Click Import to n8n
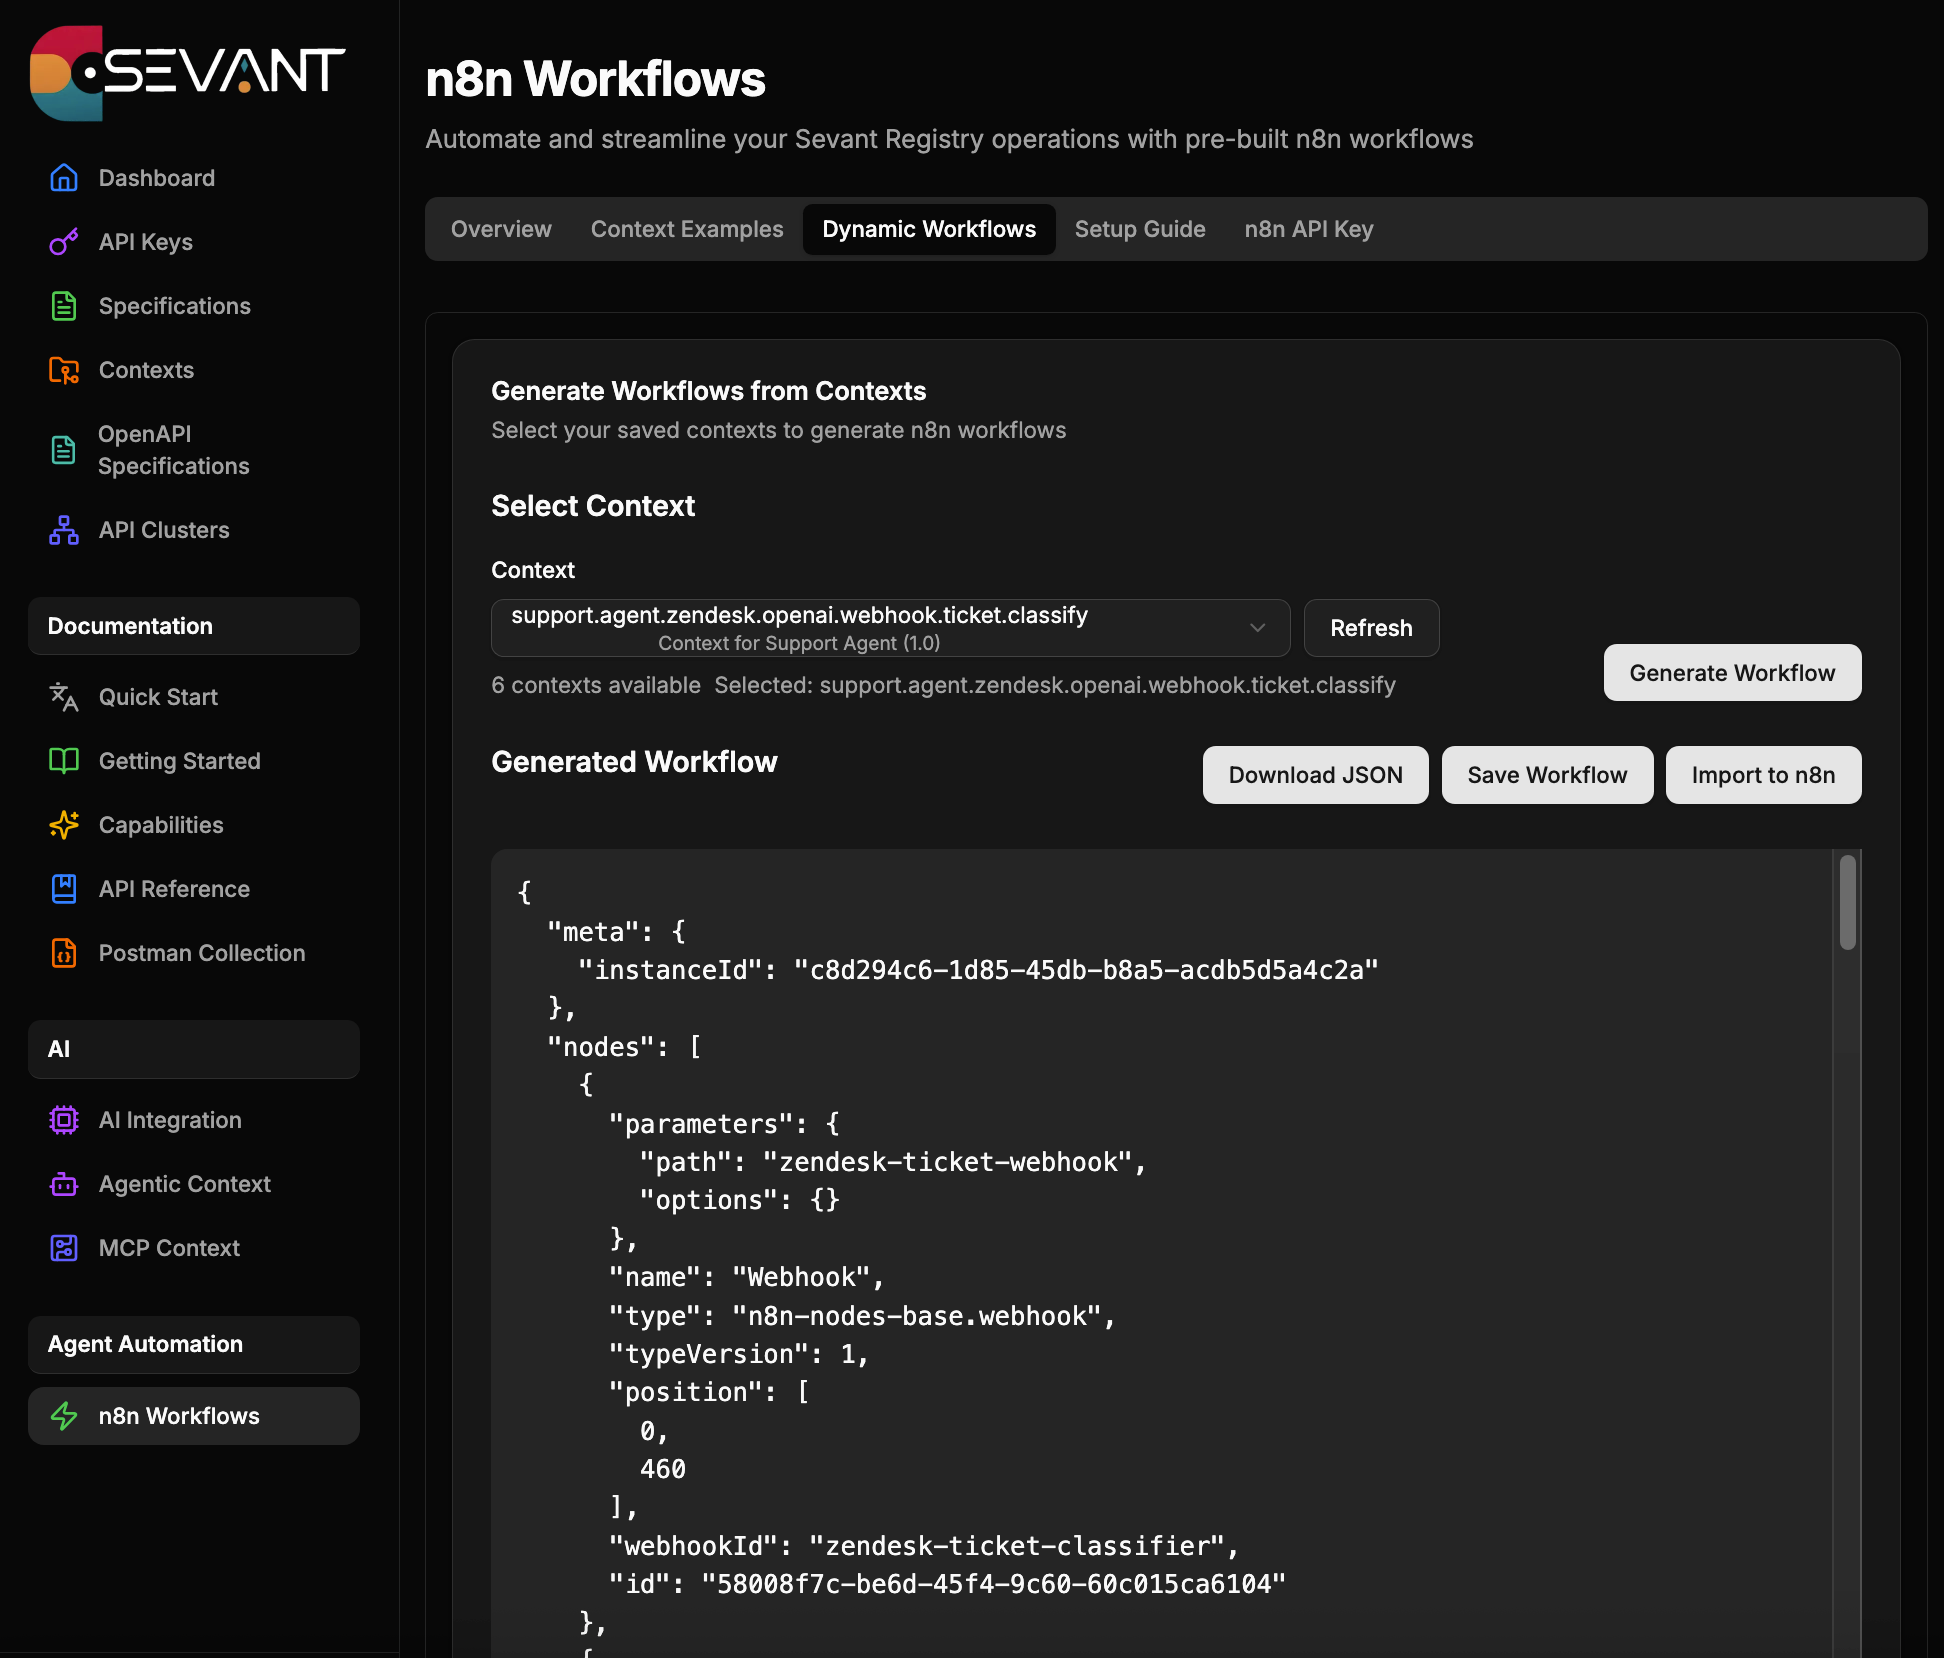Image resolution: width=1944 pixels, height=1658 pixels. click(x=1763, y=775)
